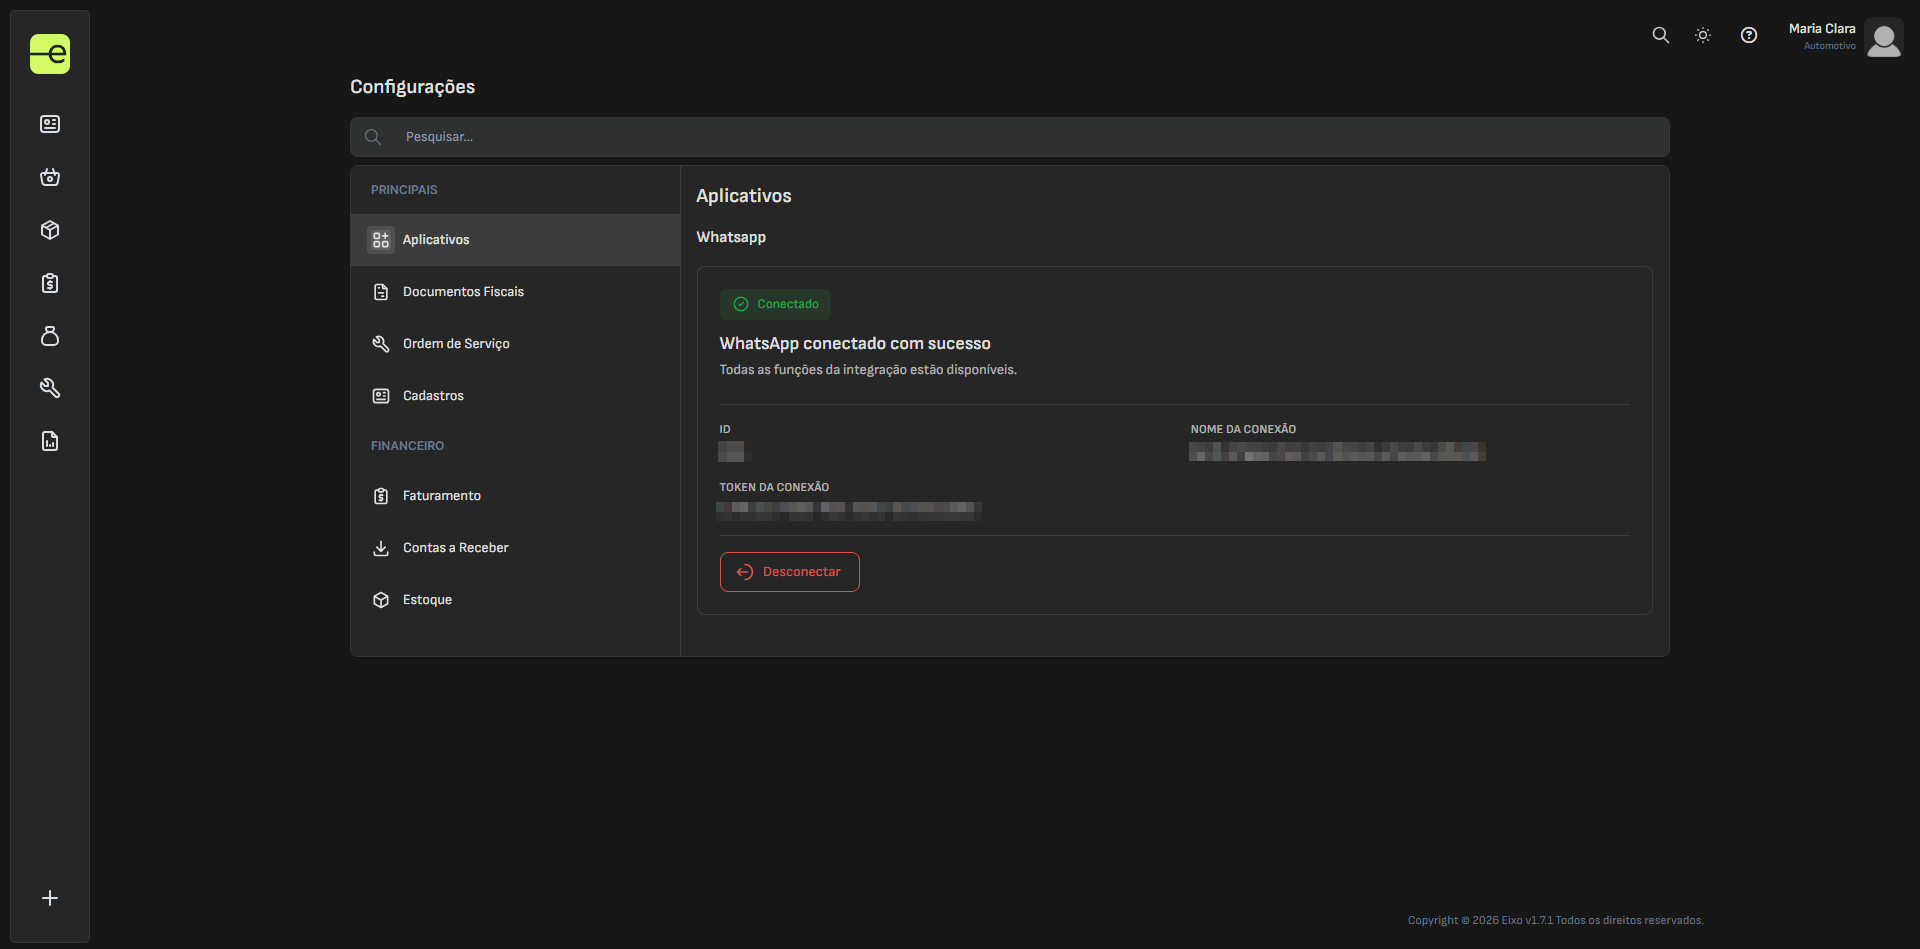The image size is (1920, 949).
Task: Open the package box sidebar icon
Action: coord(50,230)
